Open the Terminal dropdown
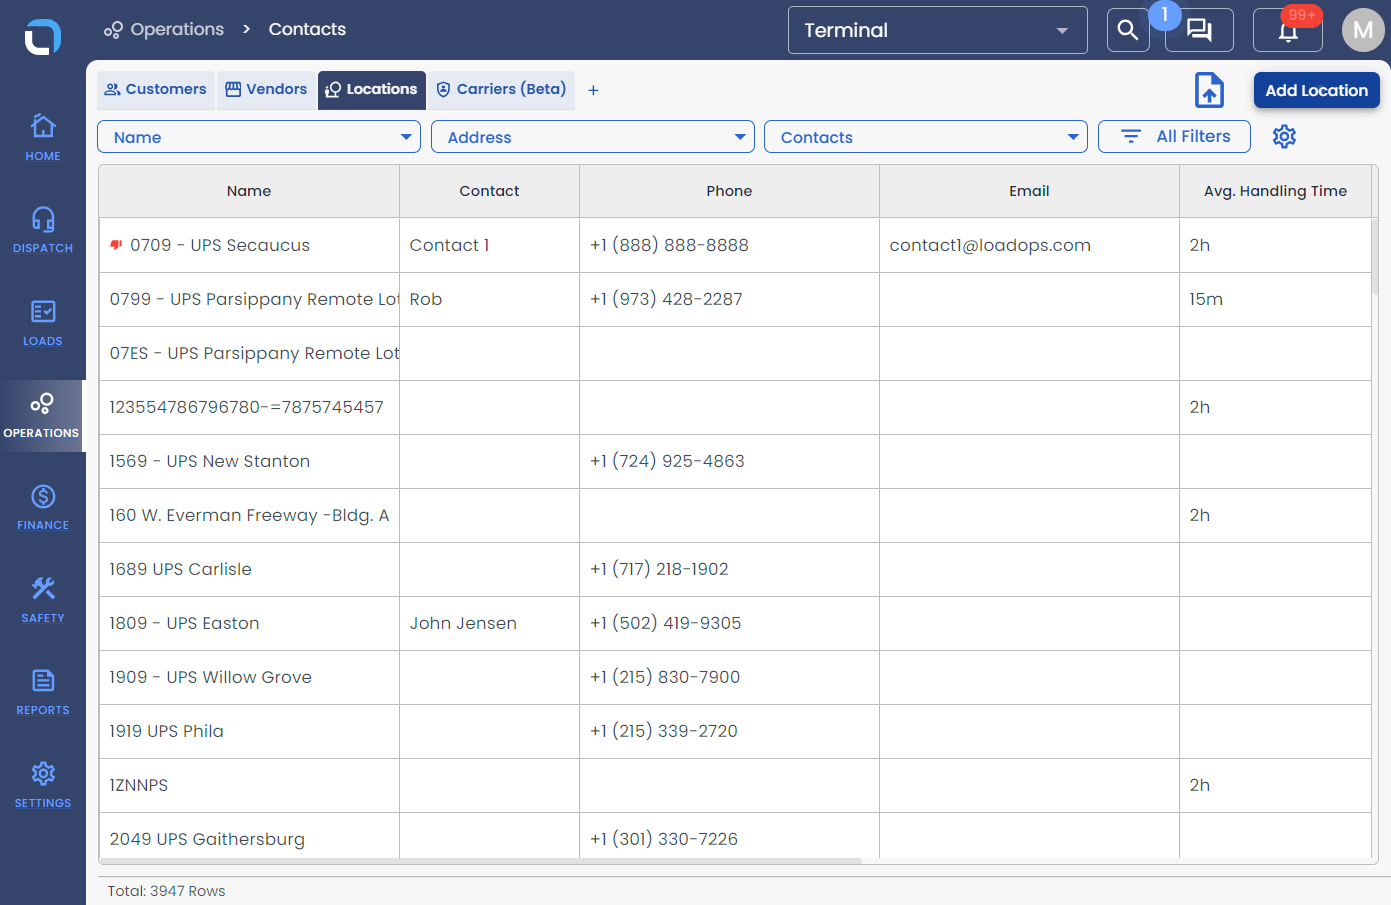 point(938,30)
